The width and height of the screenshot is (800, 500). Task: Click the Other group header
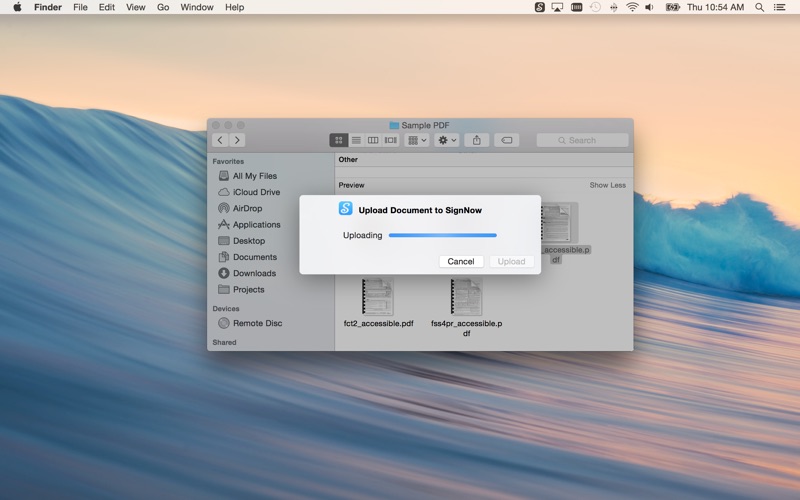pos(348,160)
